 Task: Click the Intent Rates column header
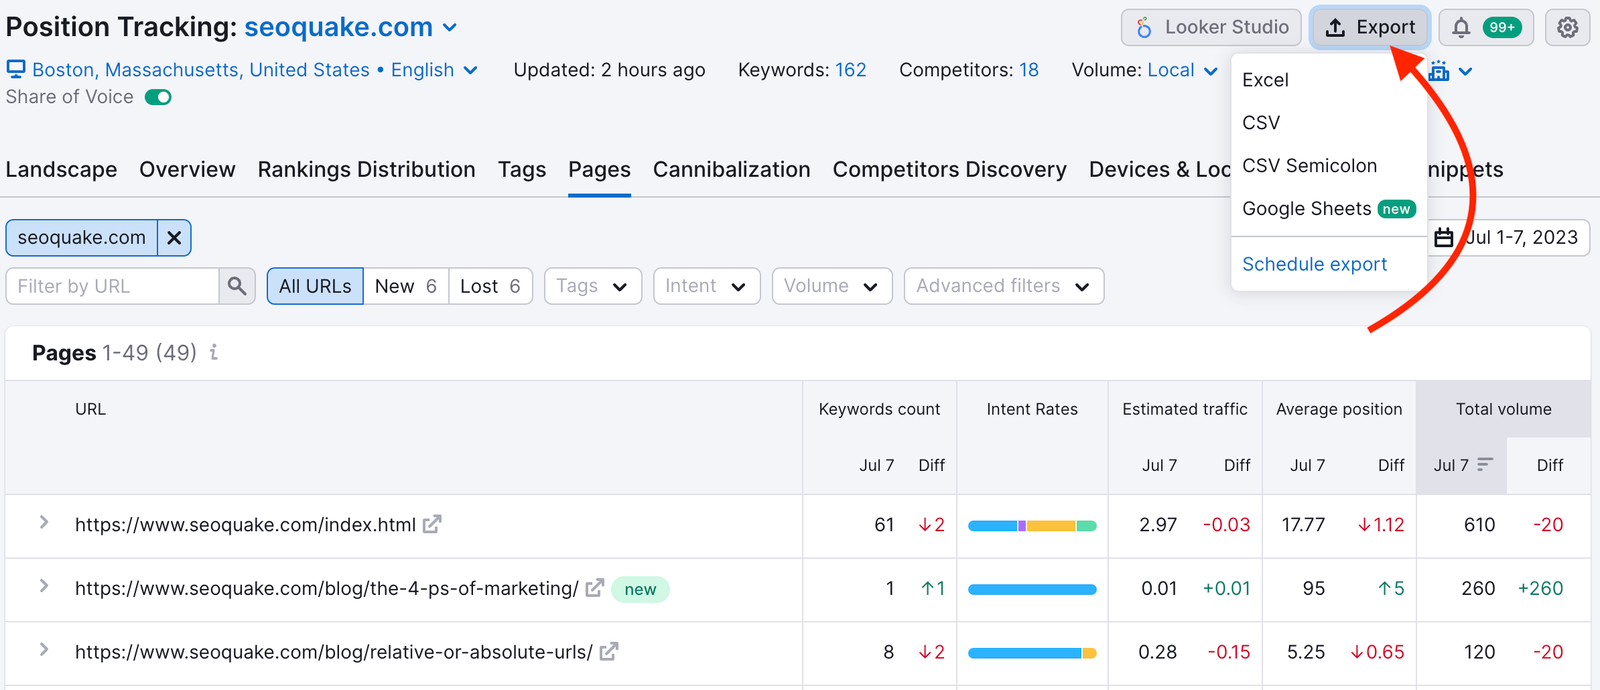click(1032, 409)
